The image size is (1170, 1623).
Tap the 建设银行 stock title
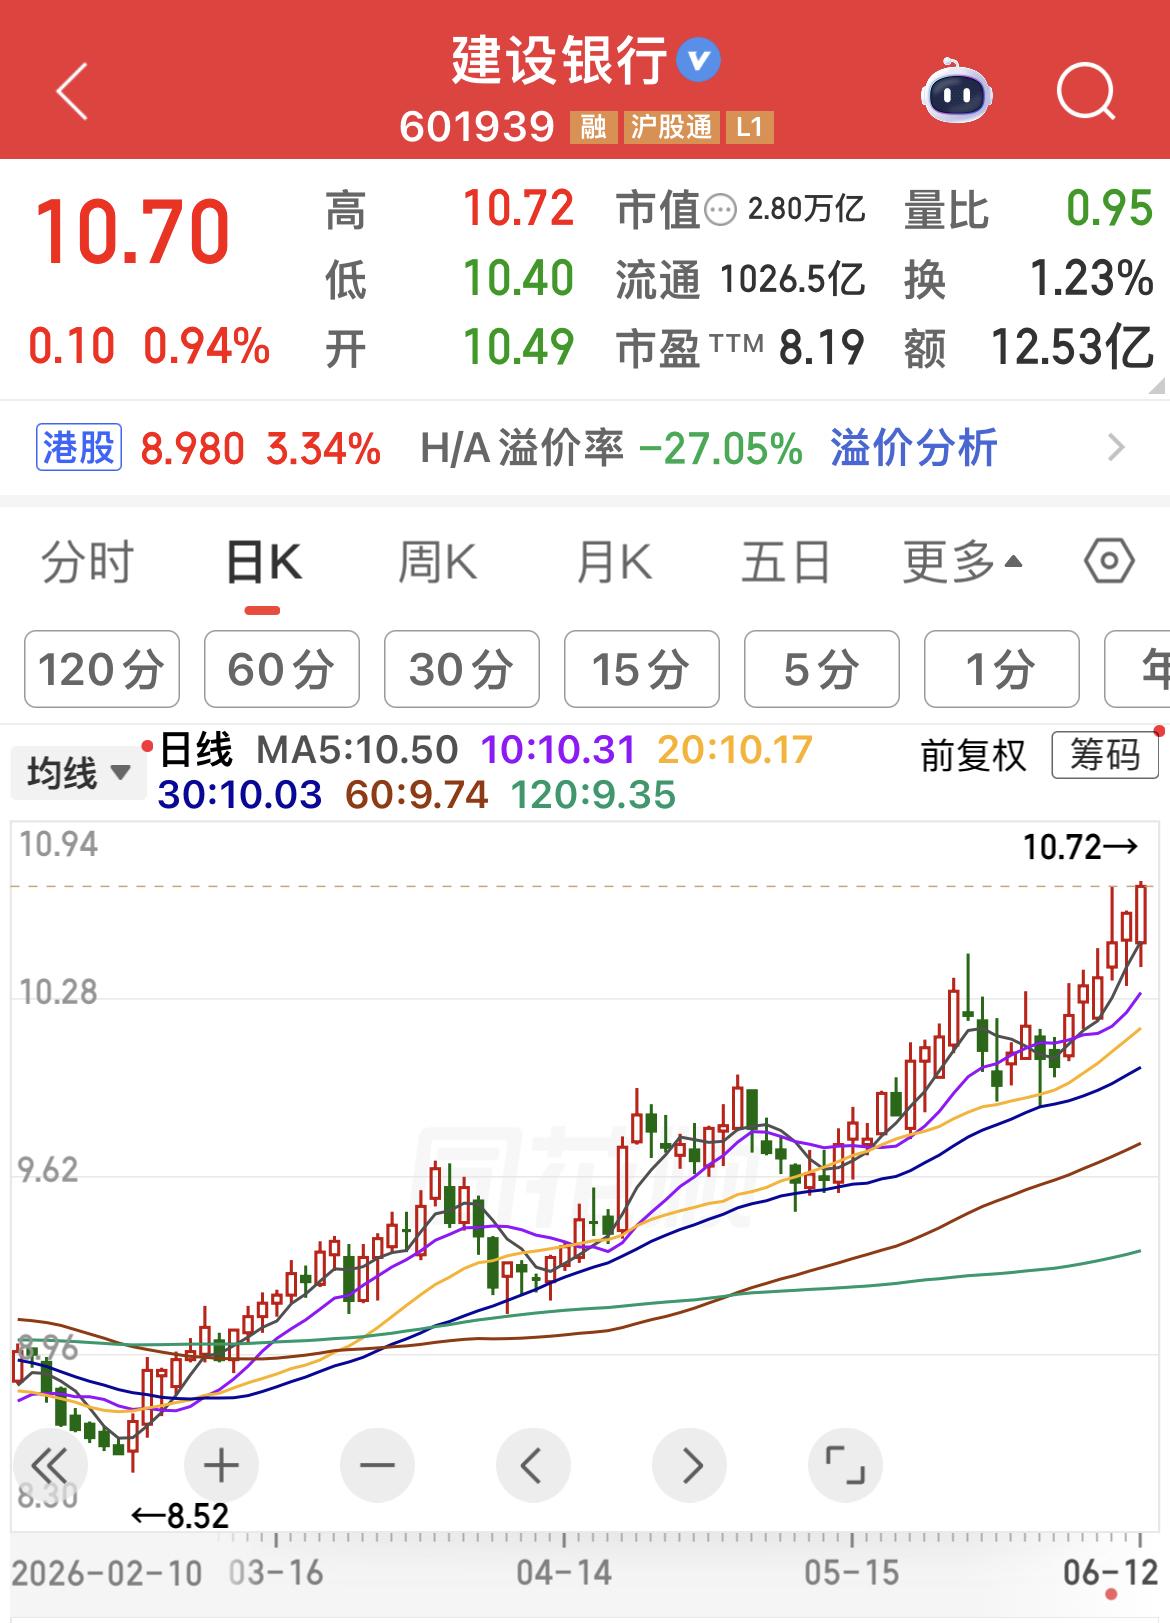(x=559, y=60)
